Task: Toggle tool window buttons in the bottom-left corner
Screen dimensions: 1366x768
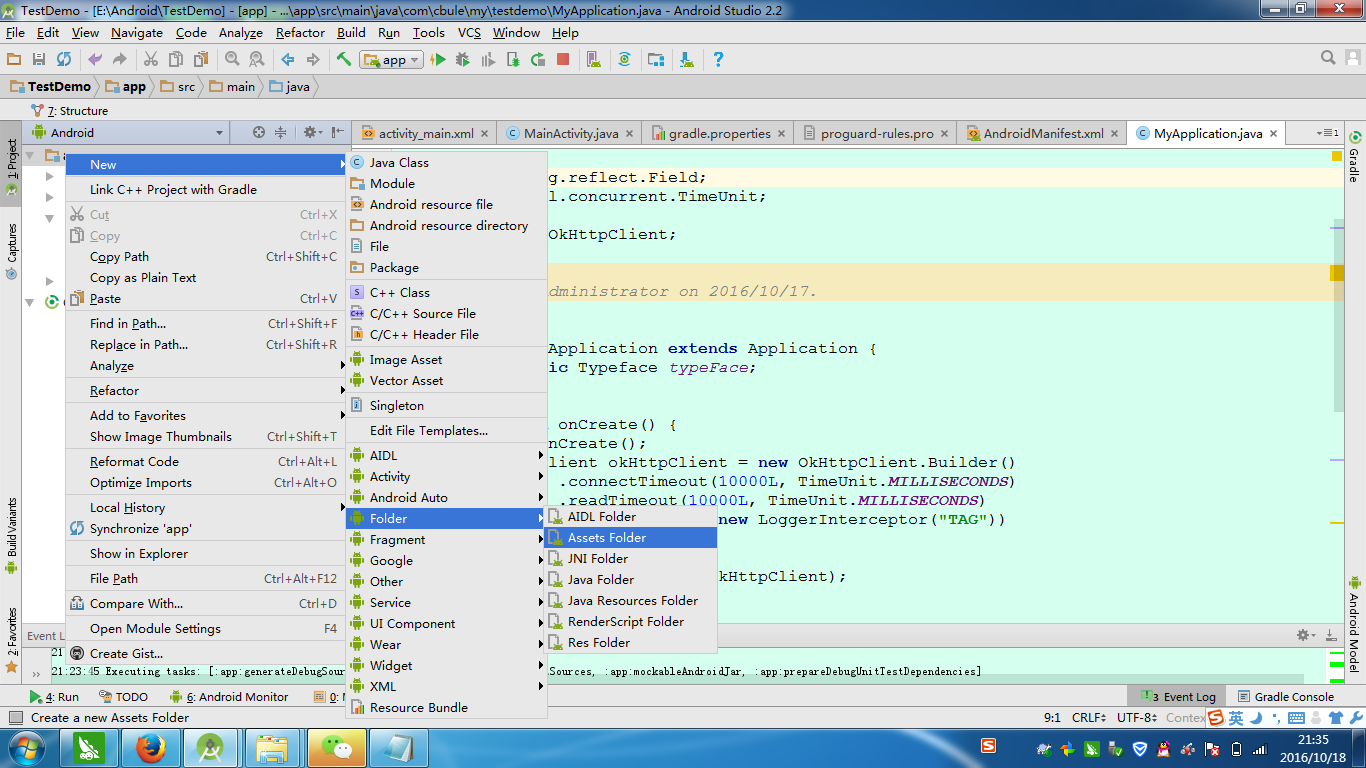Action: (14, 717)
